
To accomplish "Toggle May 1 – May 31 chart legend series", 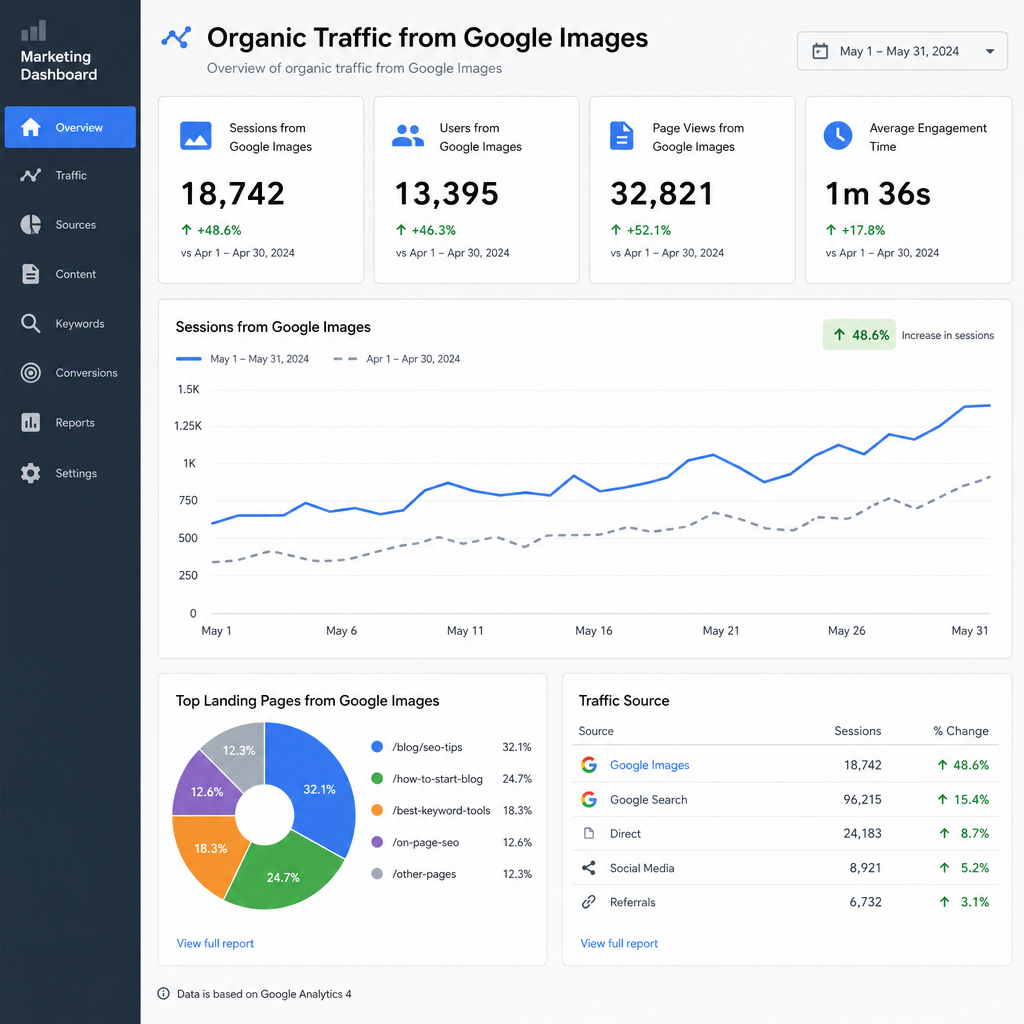I will pyautogui.click(x=242, y=359).
